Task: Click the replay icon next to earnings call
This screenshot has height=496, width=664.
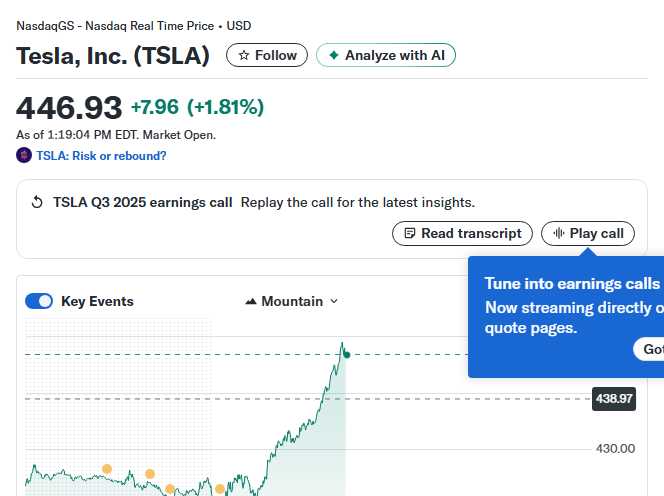Action: pyautogui.click(x=37, y=202)
